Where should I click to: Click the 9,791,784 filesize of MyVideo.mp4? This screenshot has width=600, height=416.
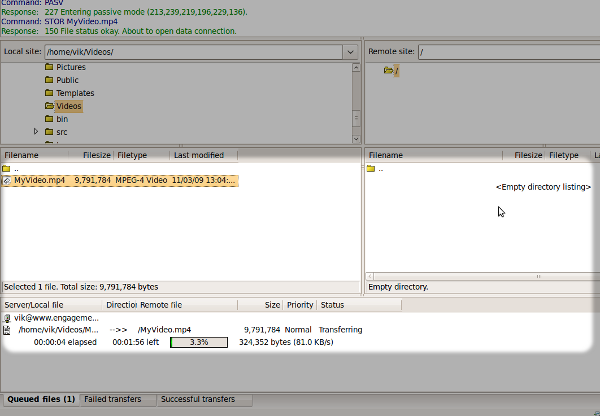[93, 180]
